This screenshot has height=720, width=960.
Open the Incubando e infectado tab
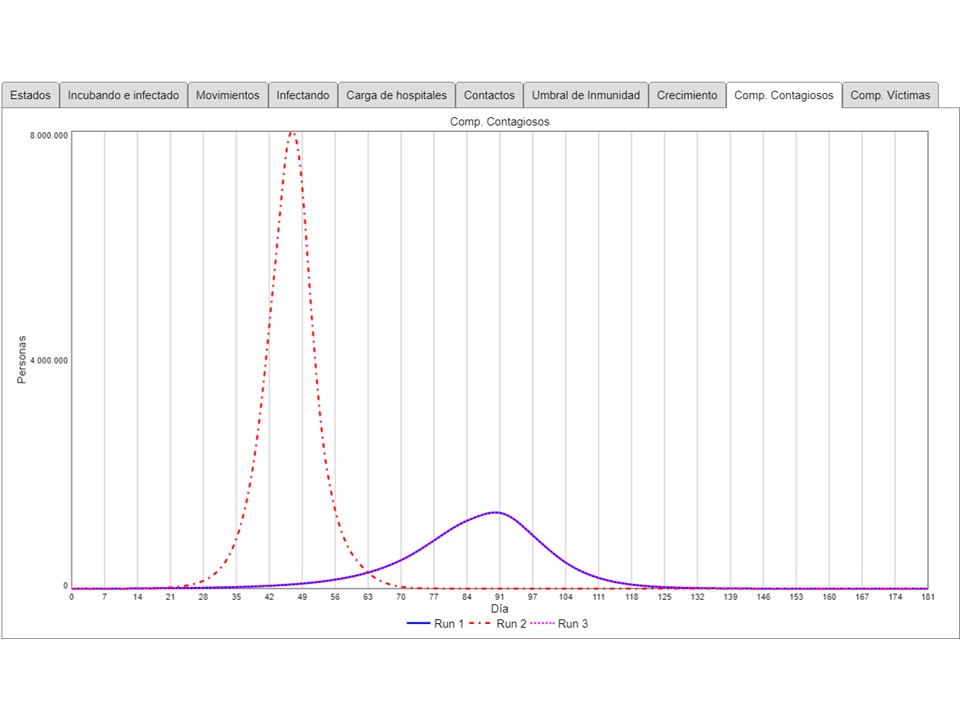(123, 95)
